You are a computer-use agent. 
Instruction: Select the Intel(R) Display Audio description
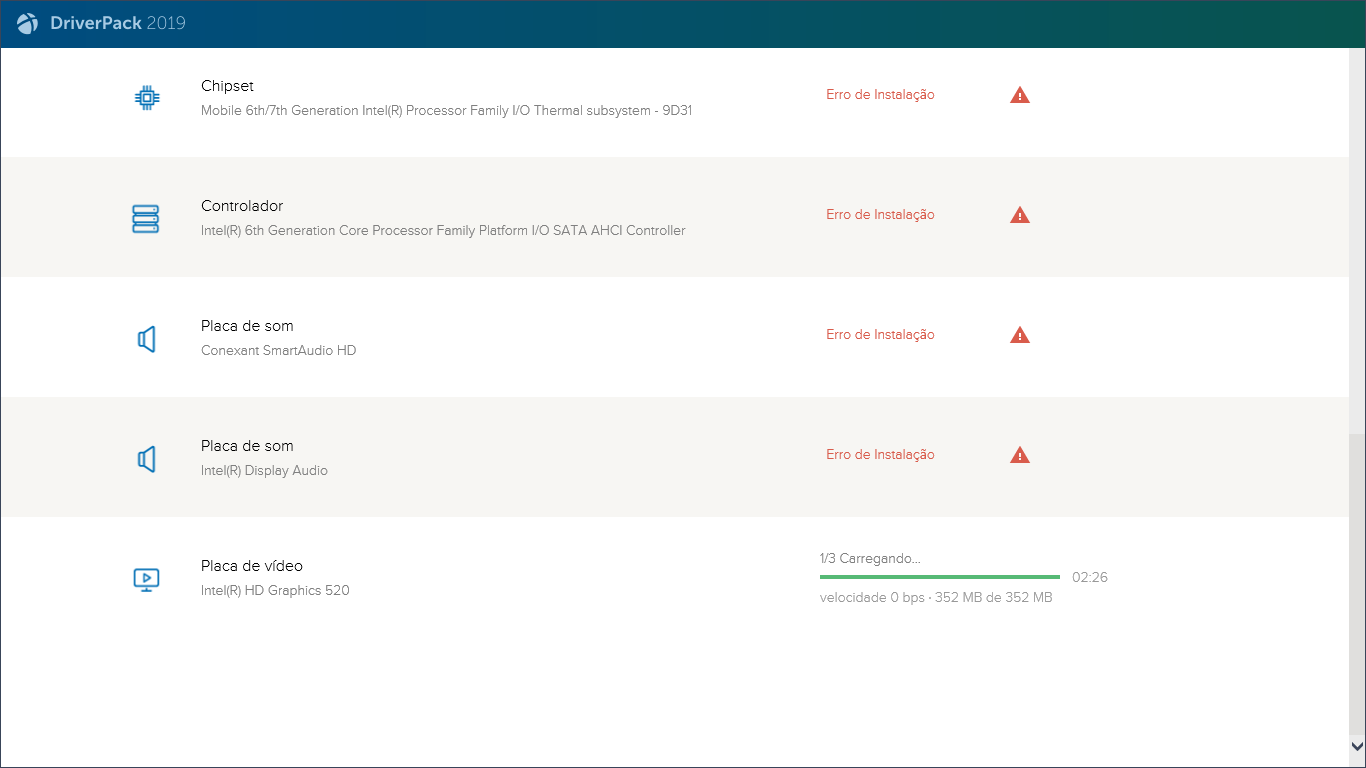(x=264, y=471)
